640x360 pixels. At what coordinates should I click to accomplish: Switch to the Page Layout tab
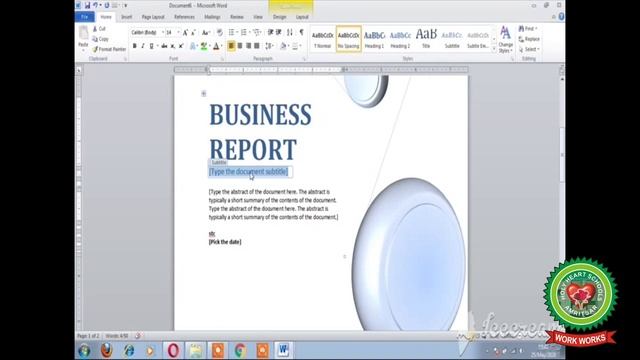153,17
